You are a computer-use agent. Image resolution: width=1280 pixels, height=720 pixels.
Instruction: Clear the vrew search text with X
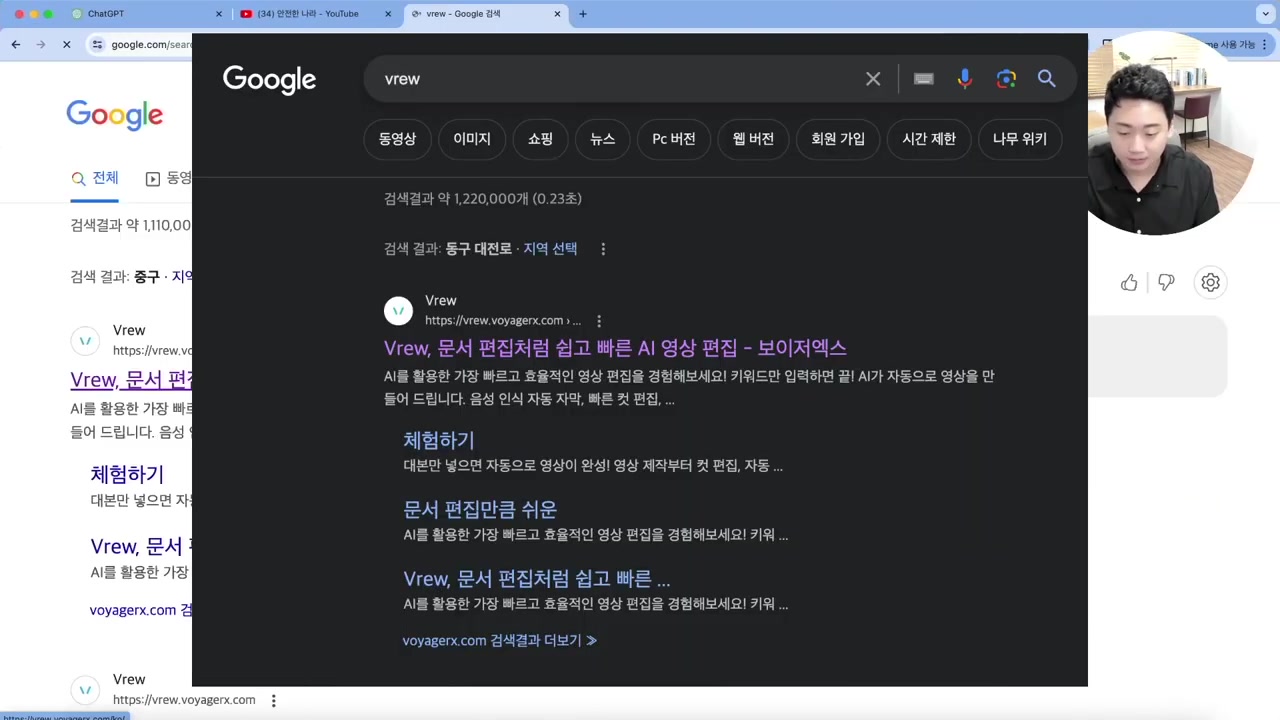873,79
